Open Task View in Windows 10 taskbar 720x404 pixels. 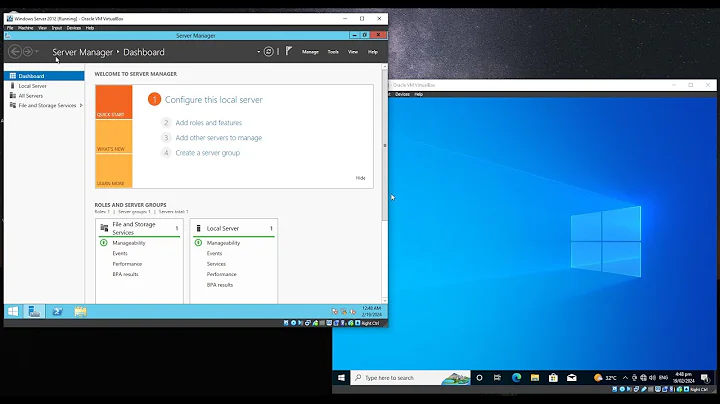click(497, 378)
